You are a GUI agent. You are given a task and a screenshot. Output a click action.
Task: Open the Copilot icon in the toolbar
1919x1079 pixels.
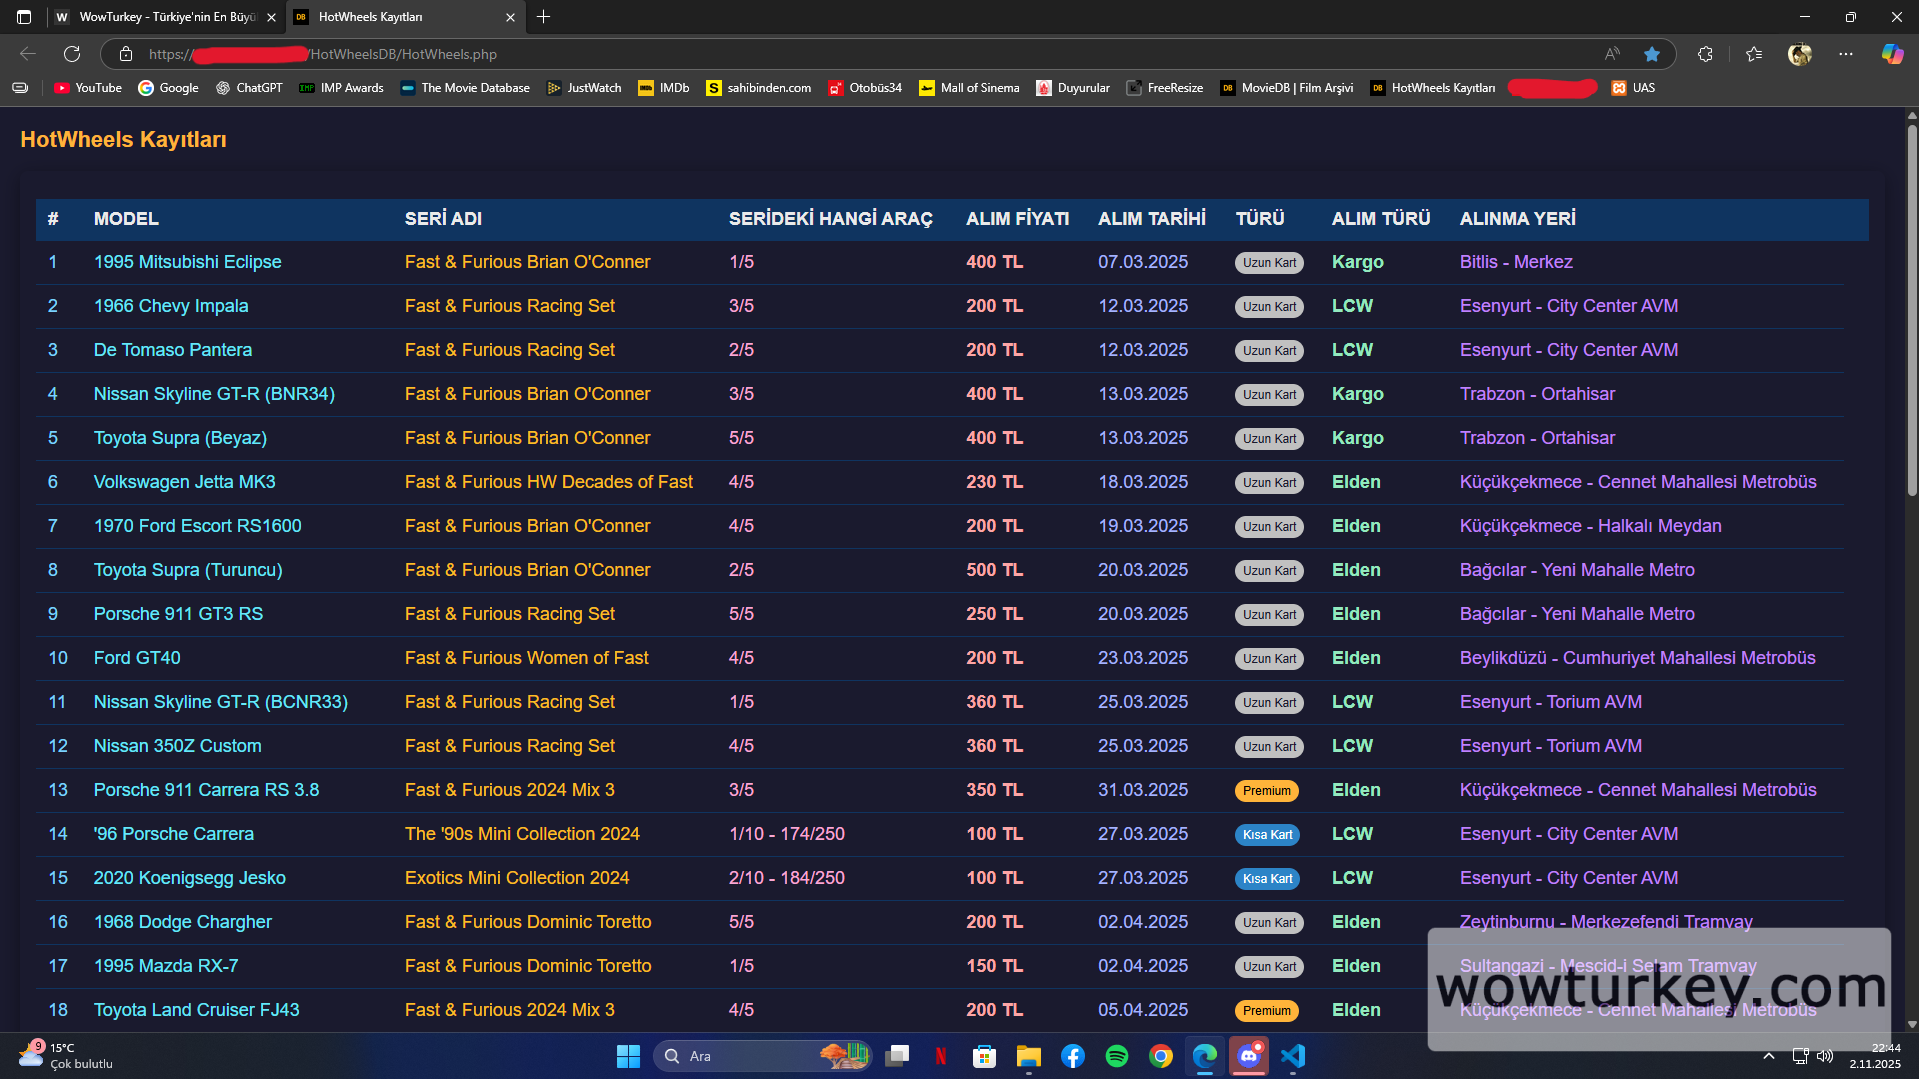1892,54
